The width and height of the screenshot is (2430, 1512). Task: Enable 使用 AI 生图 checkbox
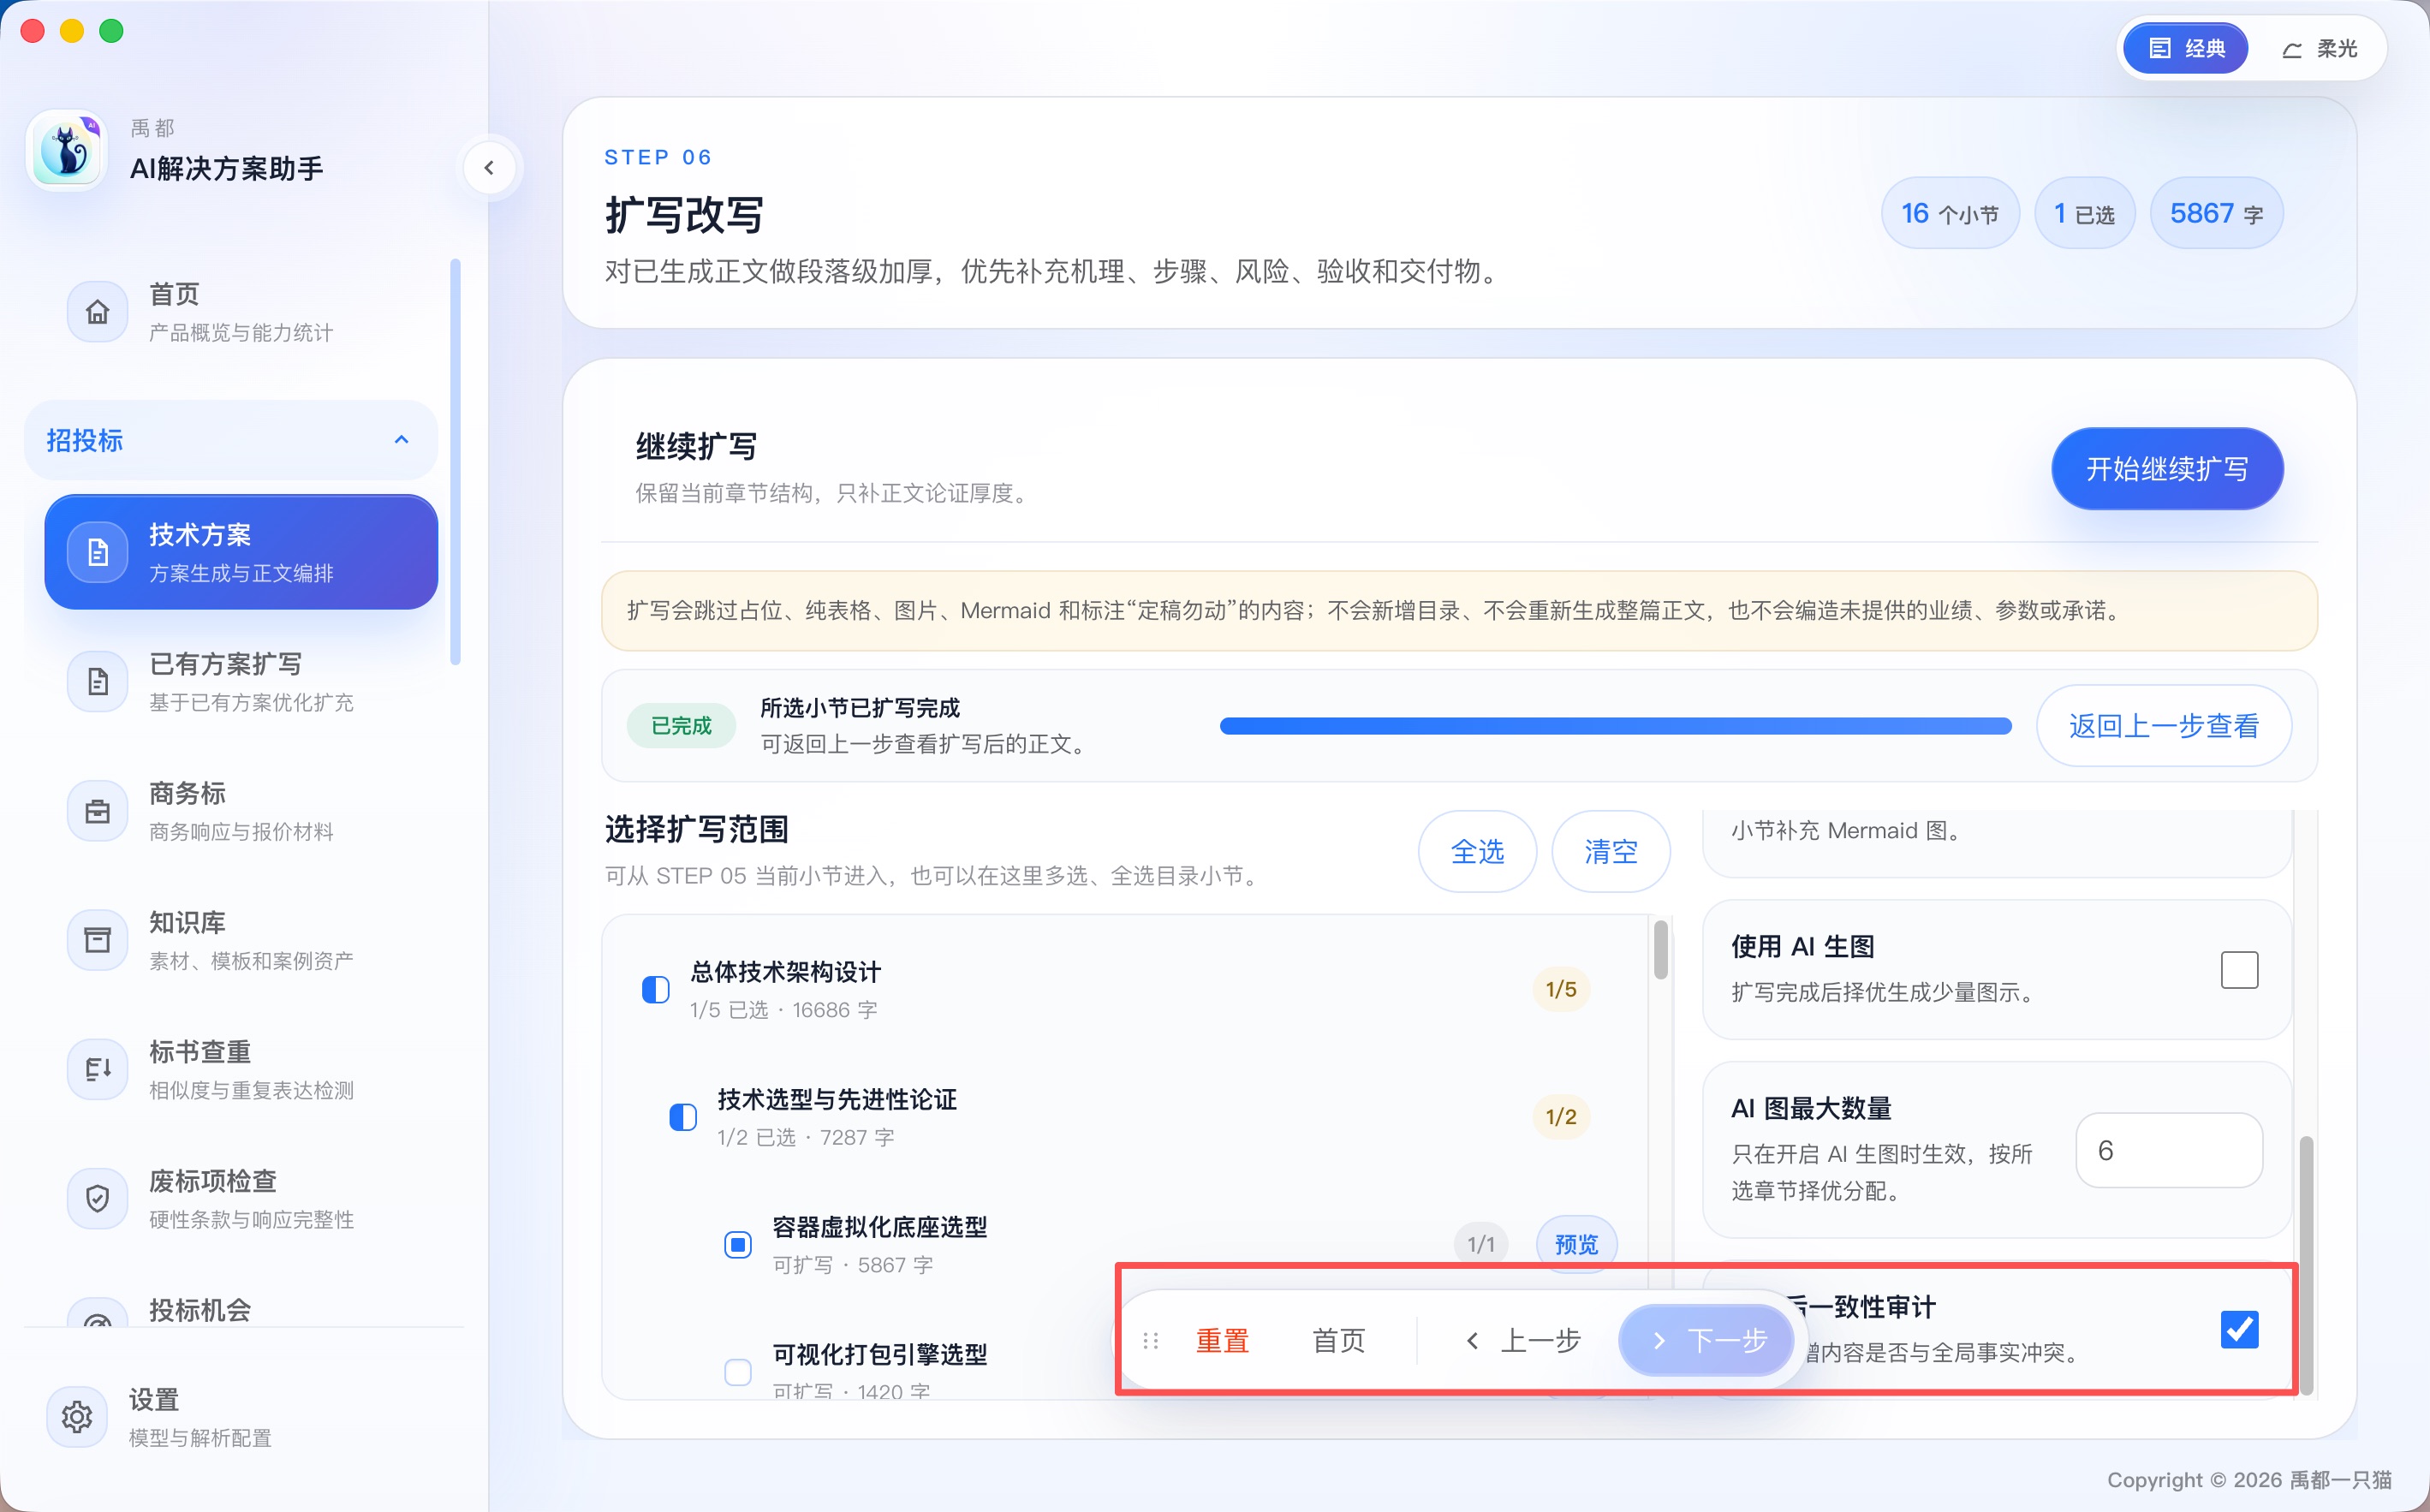[x=2239, y=969]
